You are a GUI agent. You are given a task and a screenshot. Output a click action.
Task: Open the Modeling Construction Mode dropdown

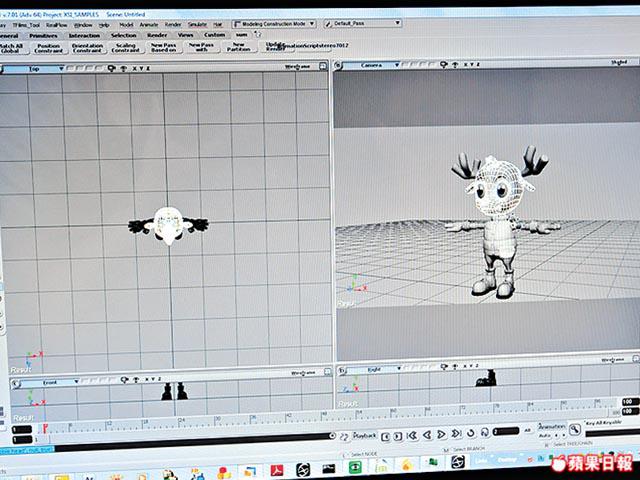[274, 24]
